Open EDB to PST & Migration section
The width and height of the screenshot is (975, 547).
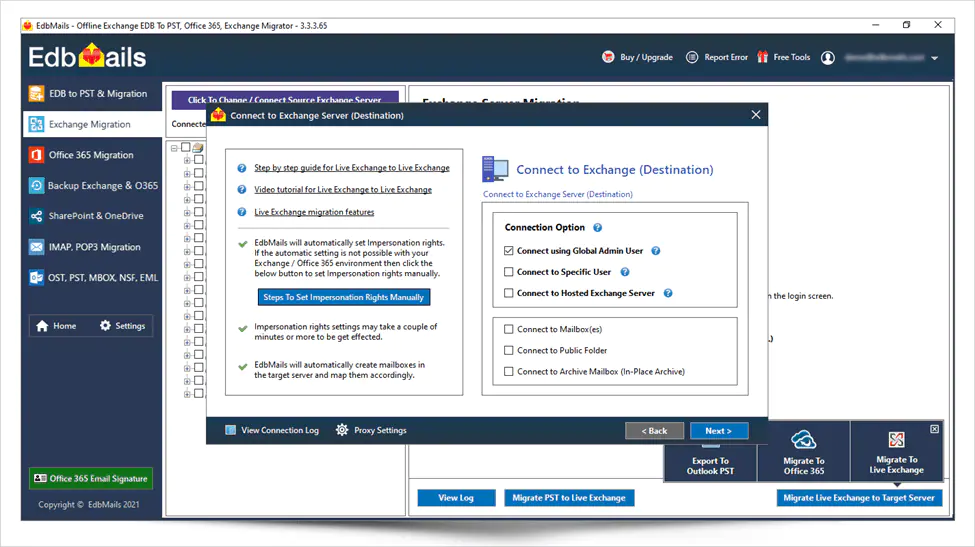click(91, 94)
